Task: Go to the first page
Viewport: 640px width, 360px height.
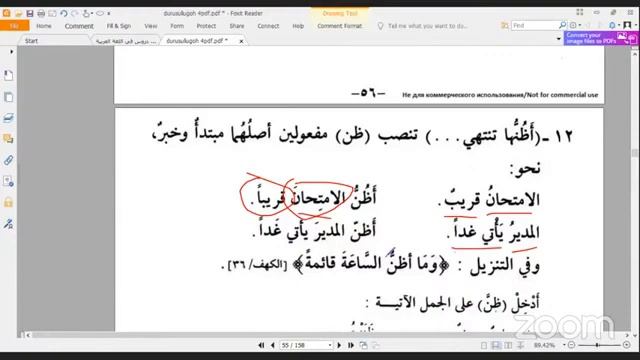Action: tap(261, 345)
